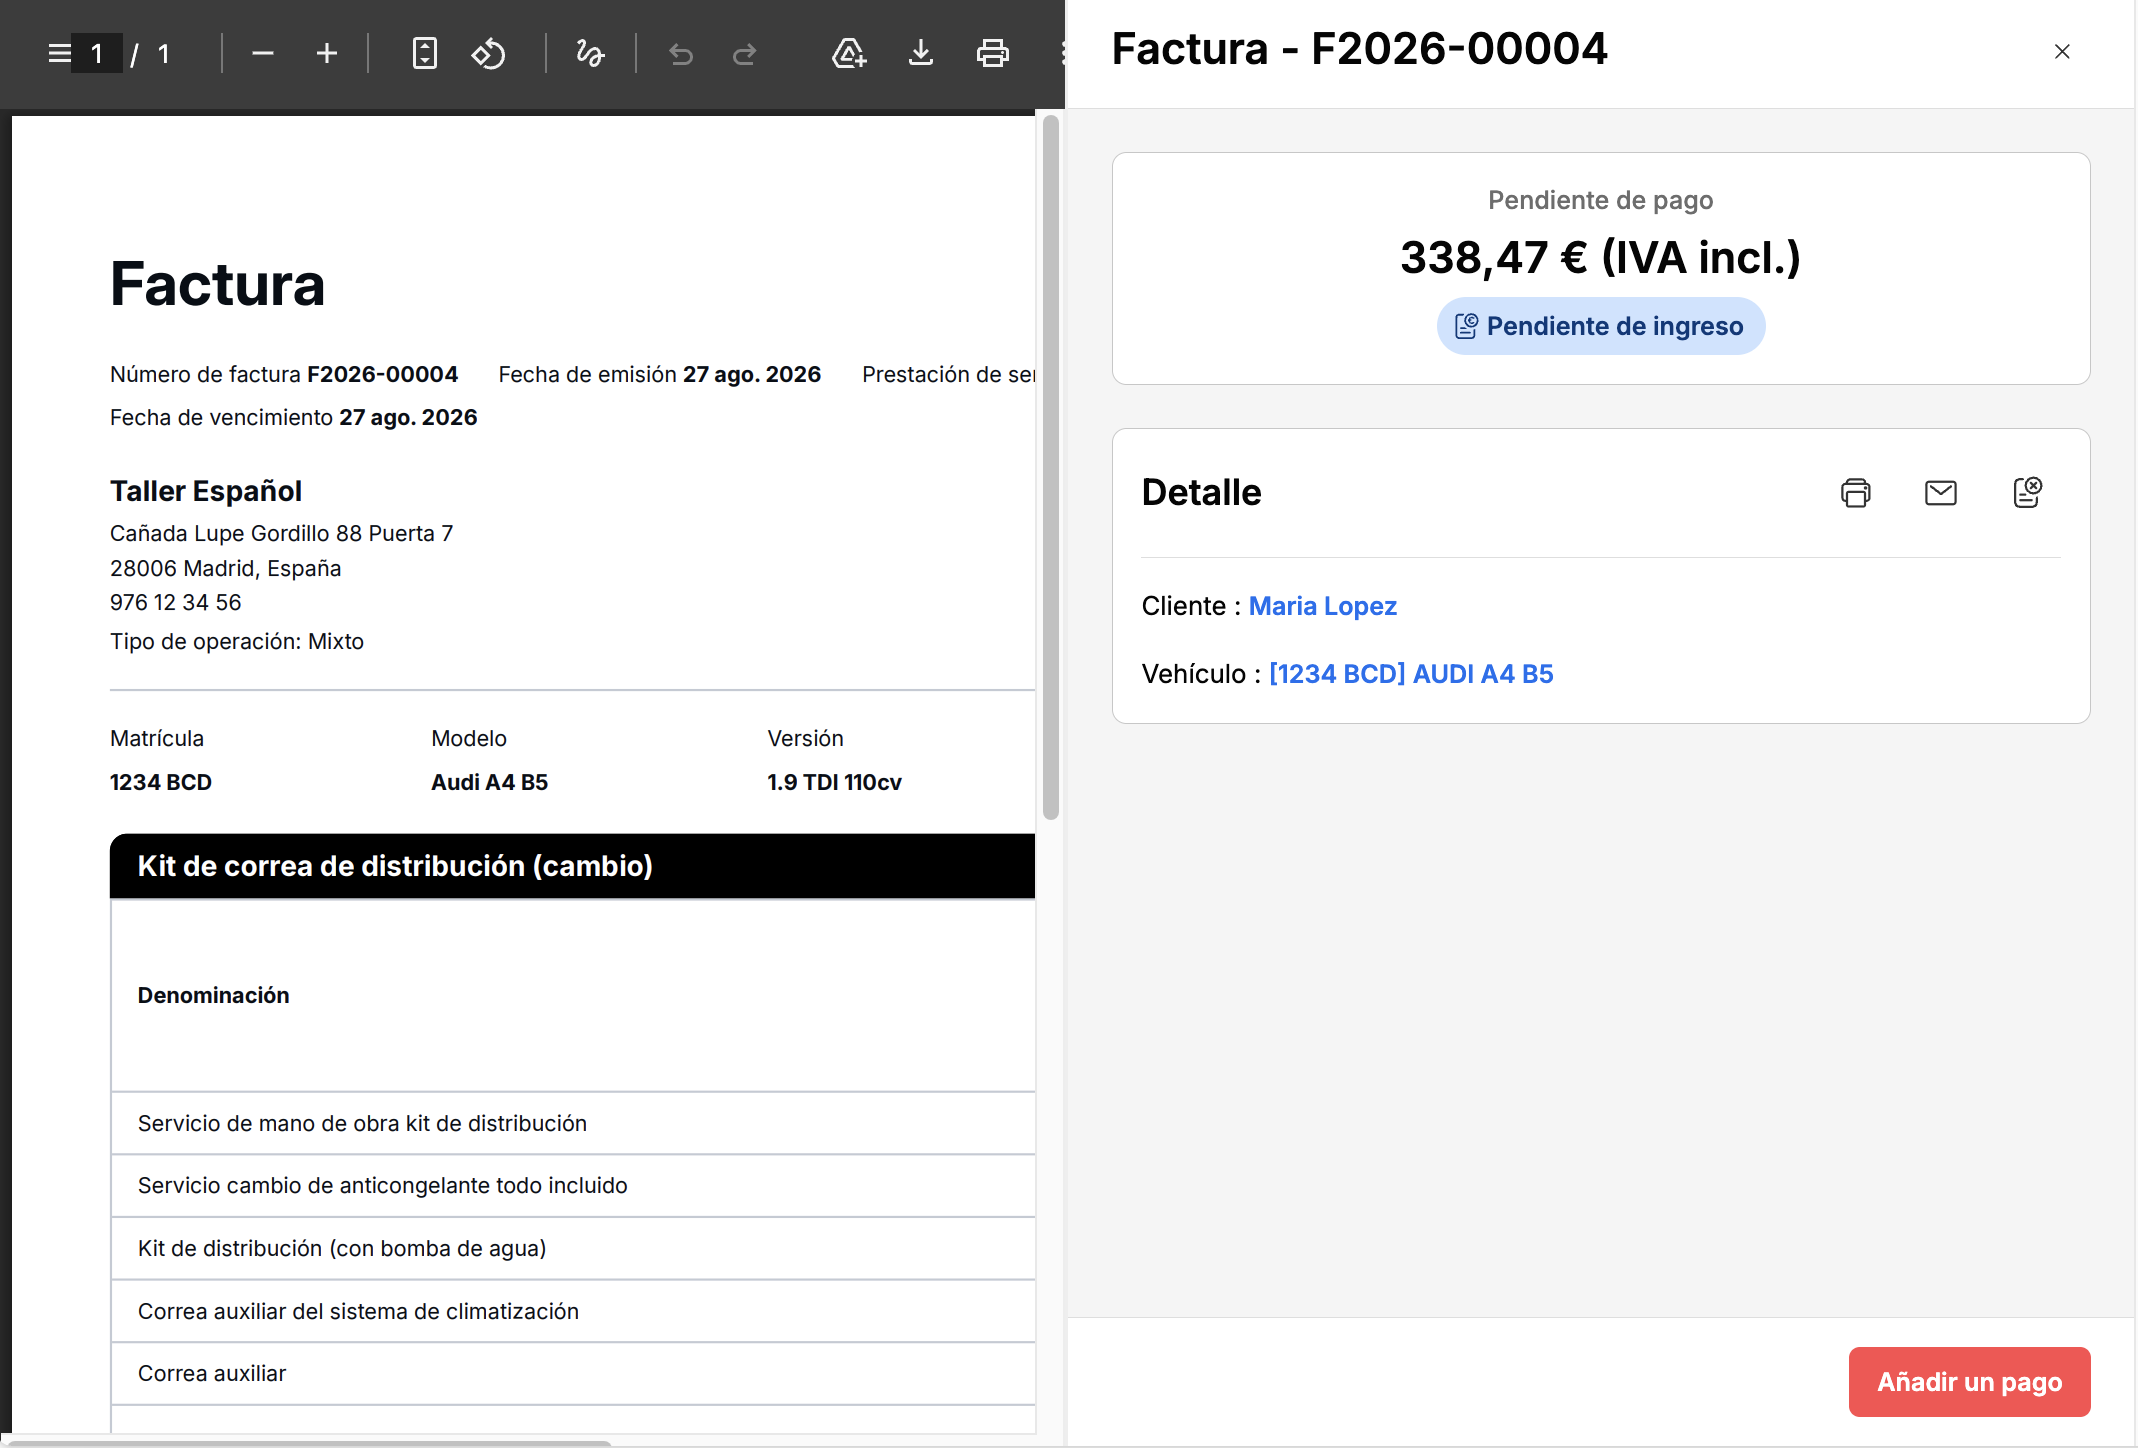This screenshot has width=2138, height=1448.
Task: Save PDF to Google Drive icon
Action: (849, 53)
